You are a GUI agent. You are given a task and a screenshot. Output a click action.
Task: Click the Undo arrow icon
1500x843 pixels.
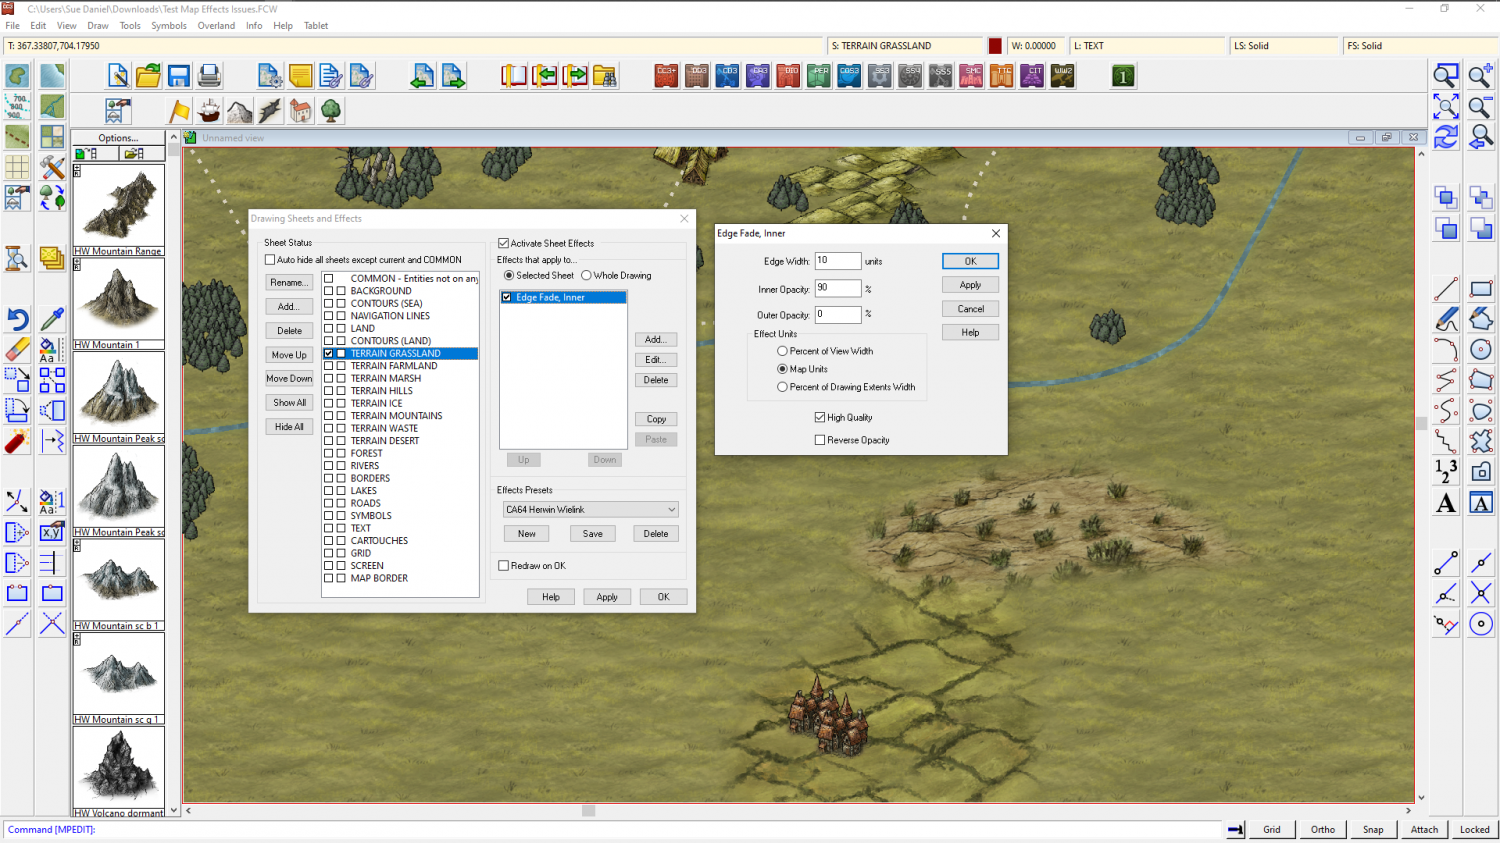17,319
